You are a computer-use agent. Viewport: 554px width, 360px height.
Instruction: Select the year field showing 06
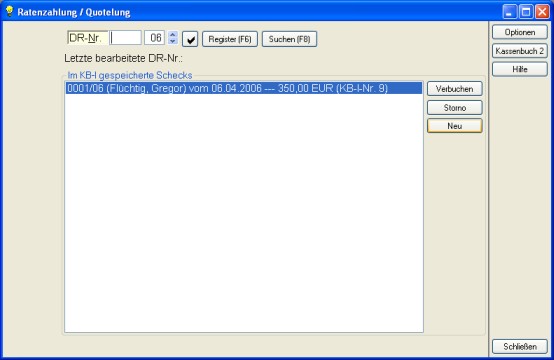[x=154, y=38]
